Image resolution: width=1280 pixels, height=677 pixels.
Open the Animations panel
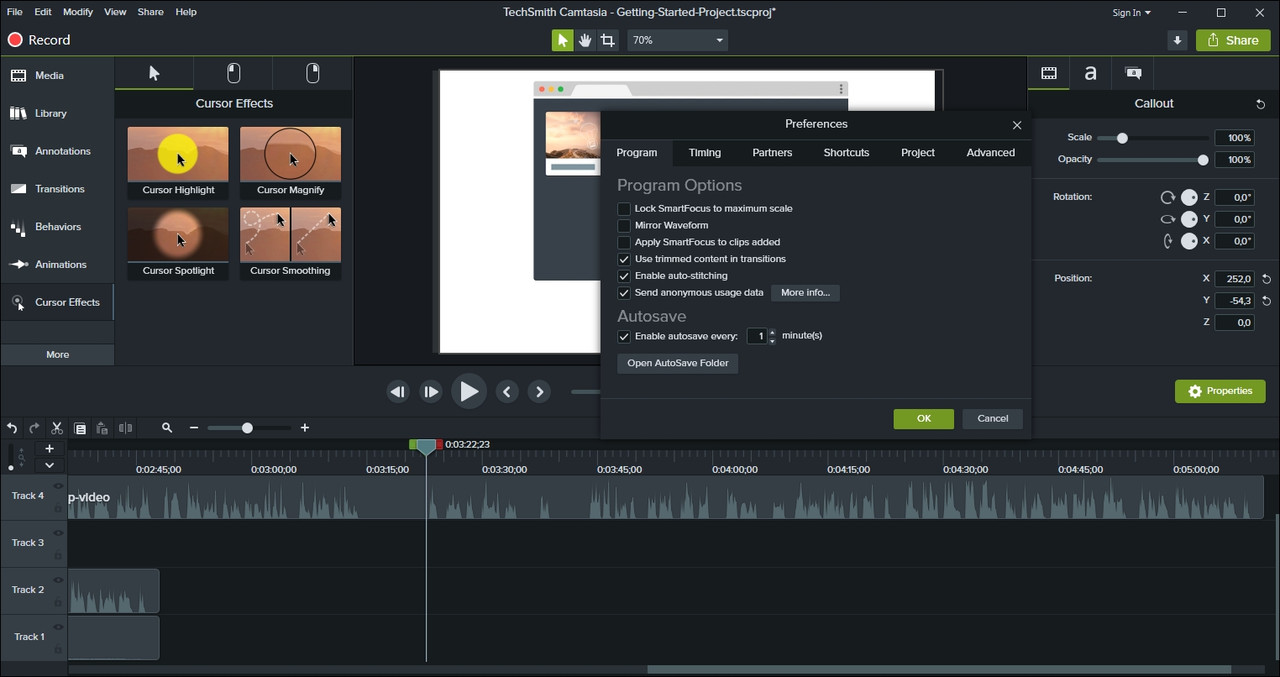coord(57,265)
